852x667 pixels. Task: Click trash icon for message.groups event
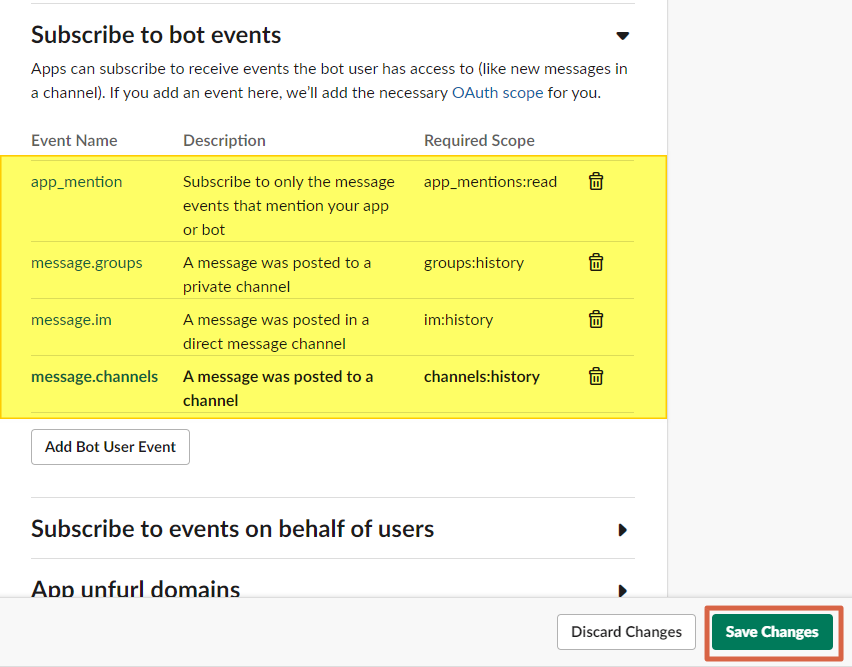tap(595, 262)
